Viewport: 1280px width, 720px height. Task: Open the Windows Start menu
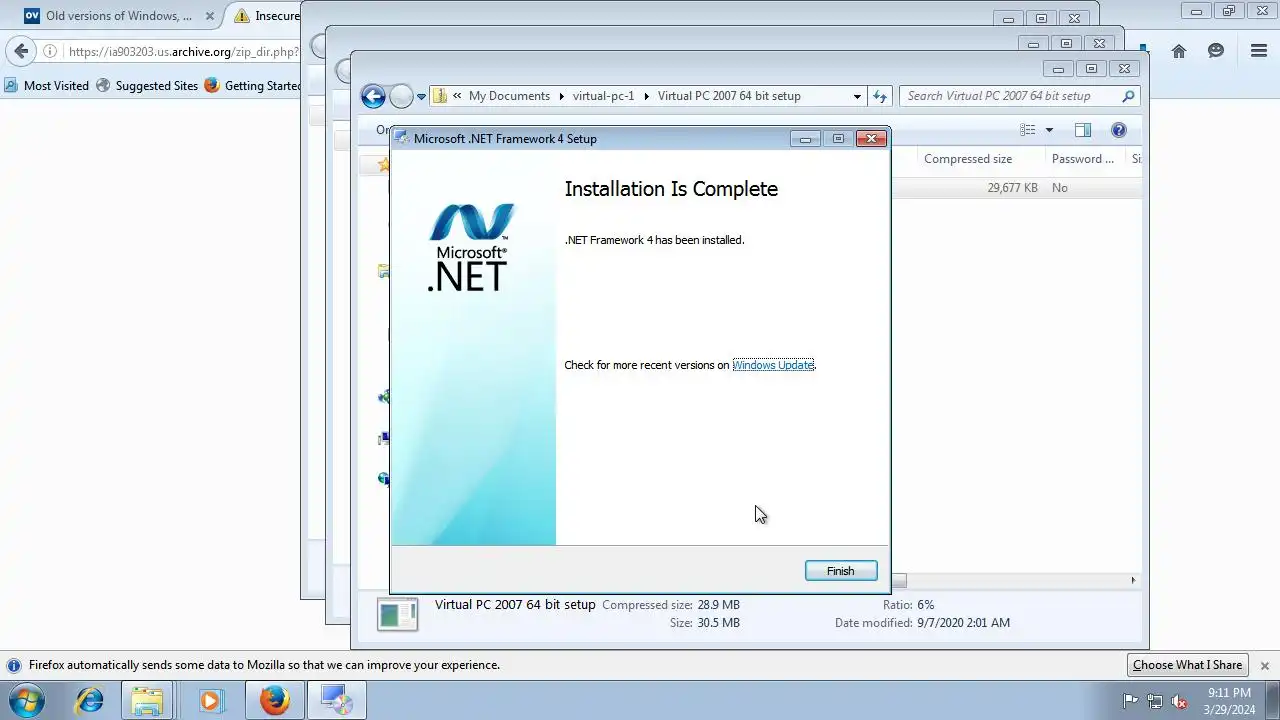point(26,701)
